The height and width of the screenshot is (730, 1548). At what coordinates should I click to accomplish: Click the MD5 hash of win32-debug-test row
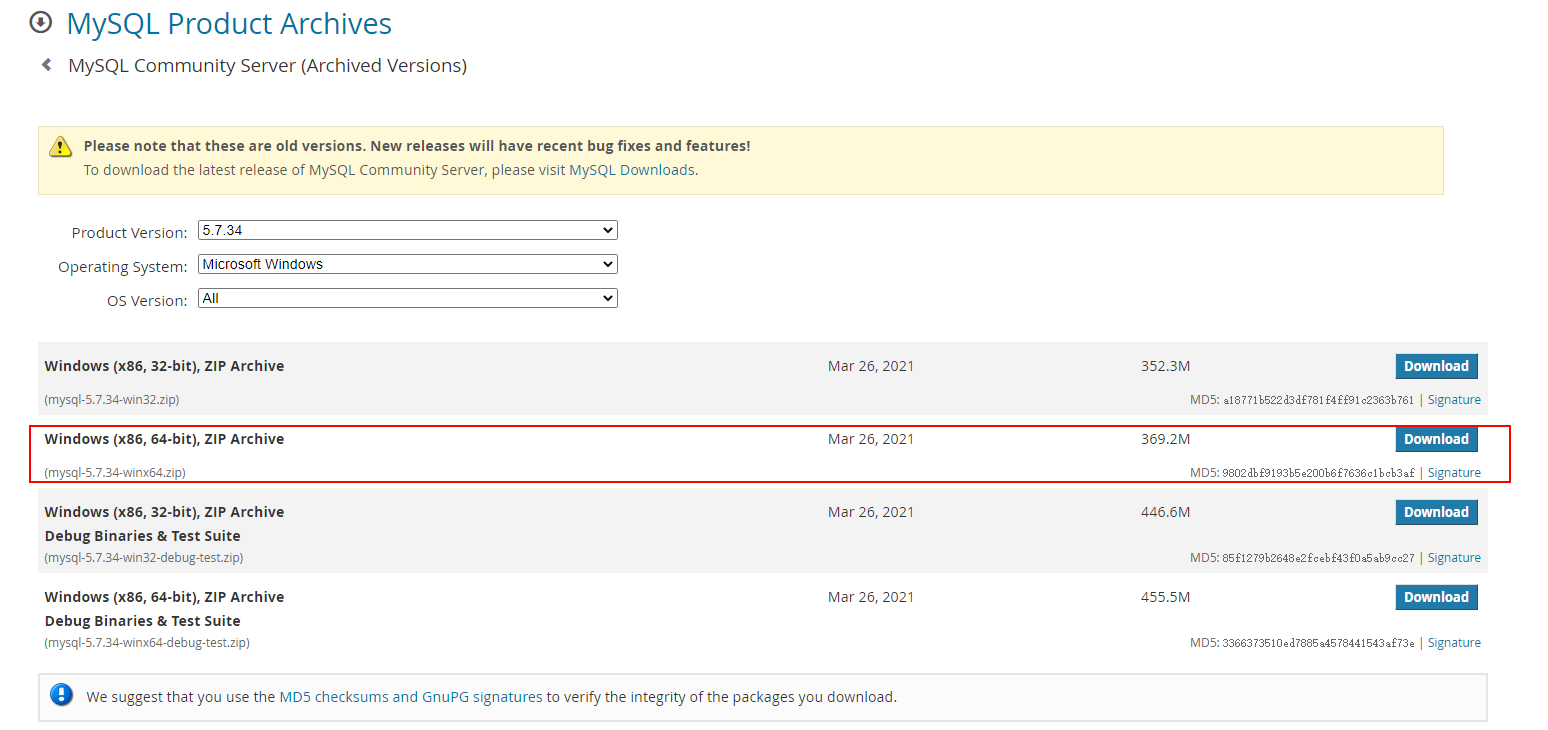(1318, 558)
